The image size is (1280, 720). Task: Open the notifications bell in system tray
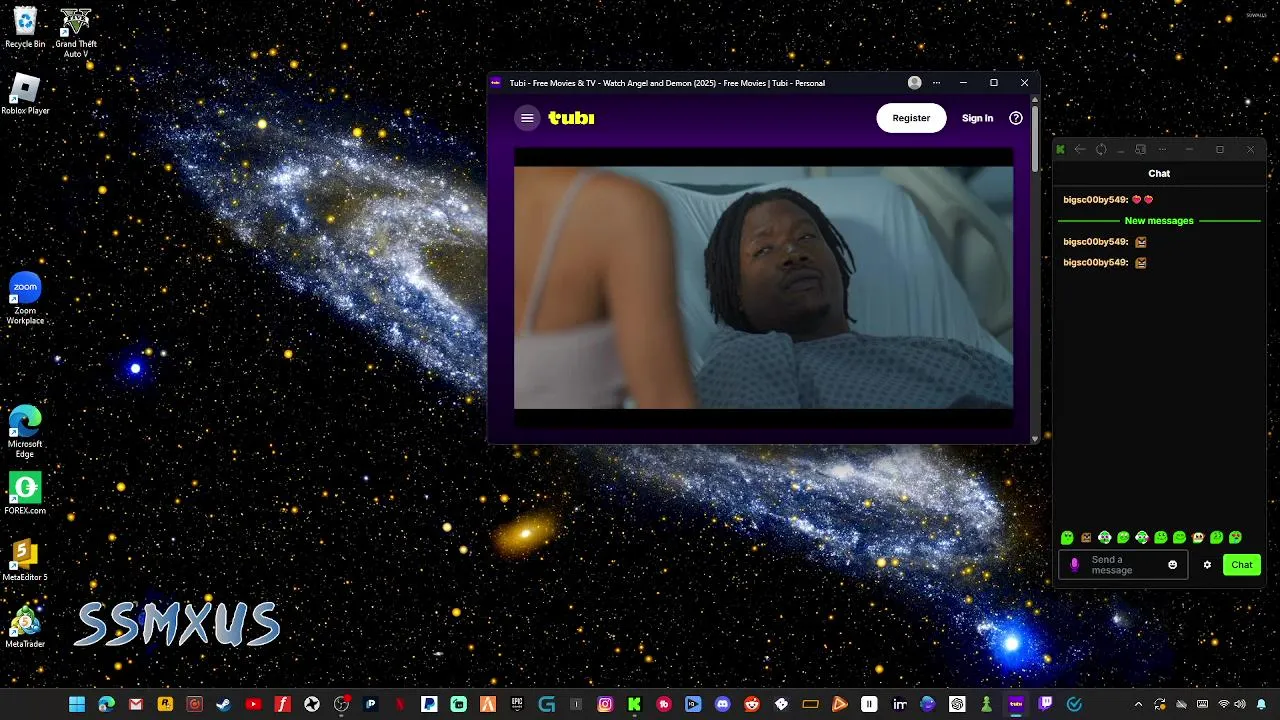tap(1261, 704)
